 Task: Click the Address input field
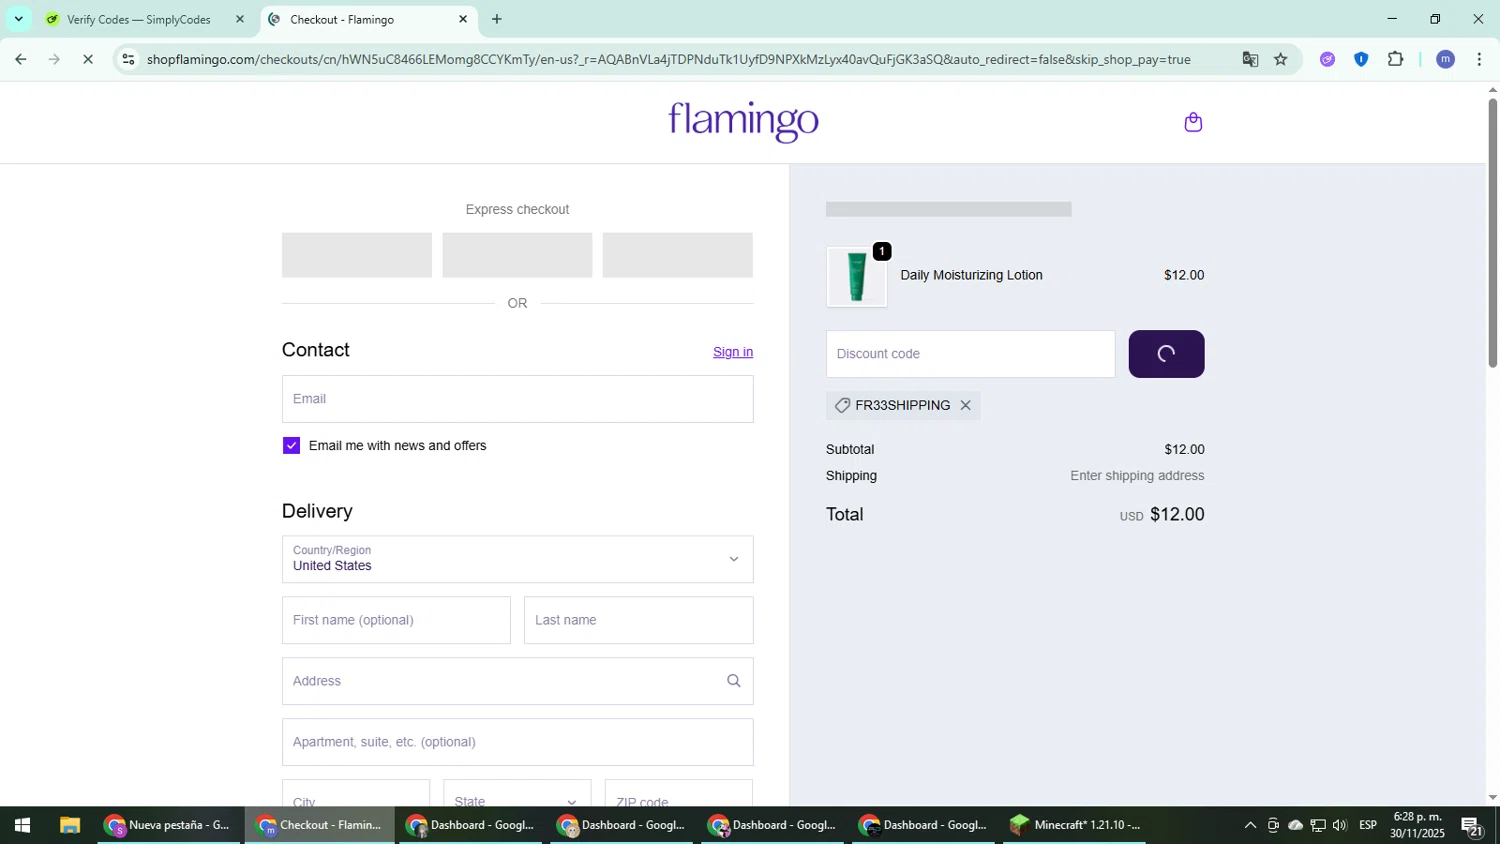(518, 681)
